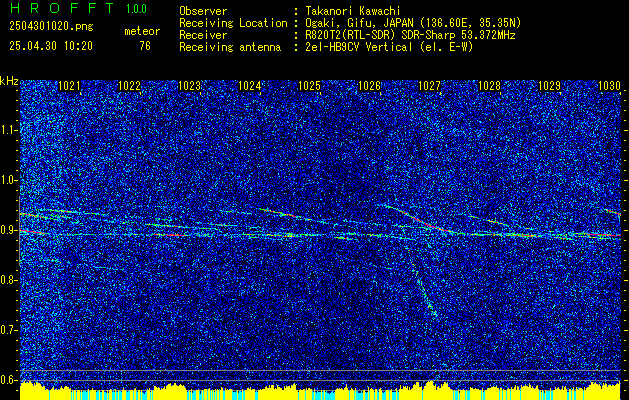Viewport: 629px width, 400px height.
Task: Click the kHz axis unit label
Action: (9, 81)
